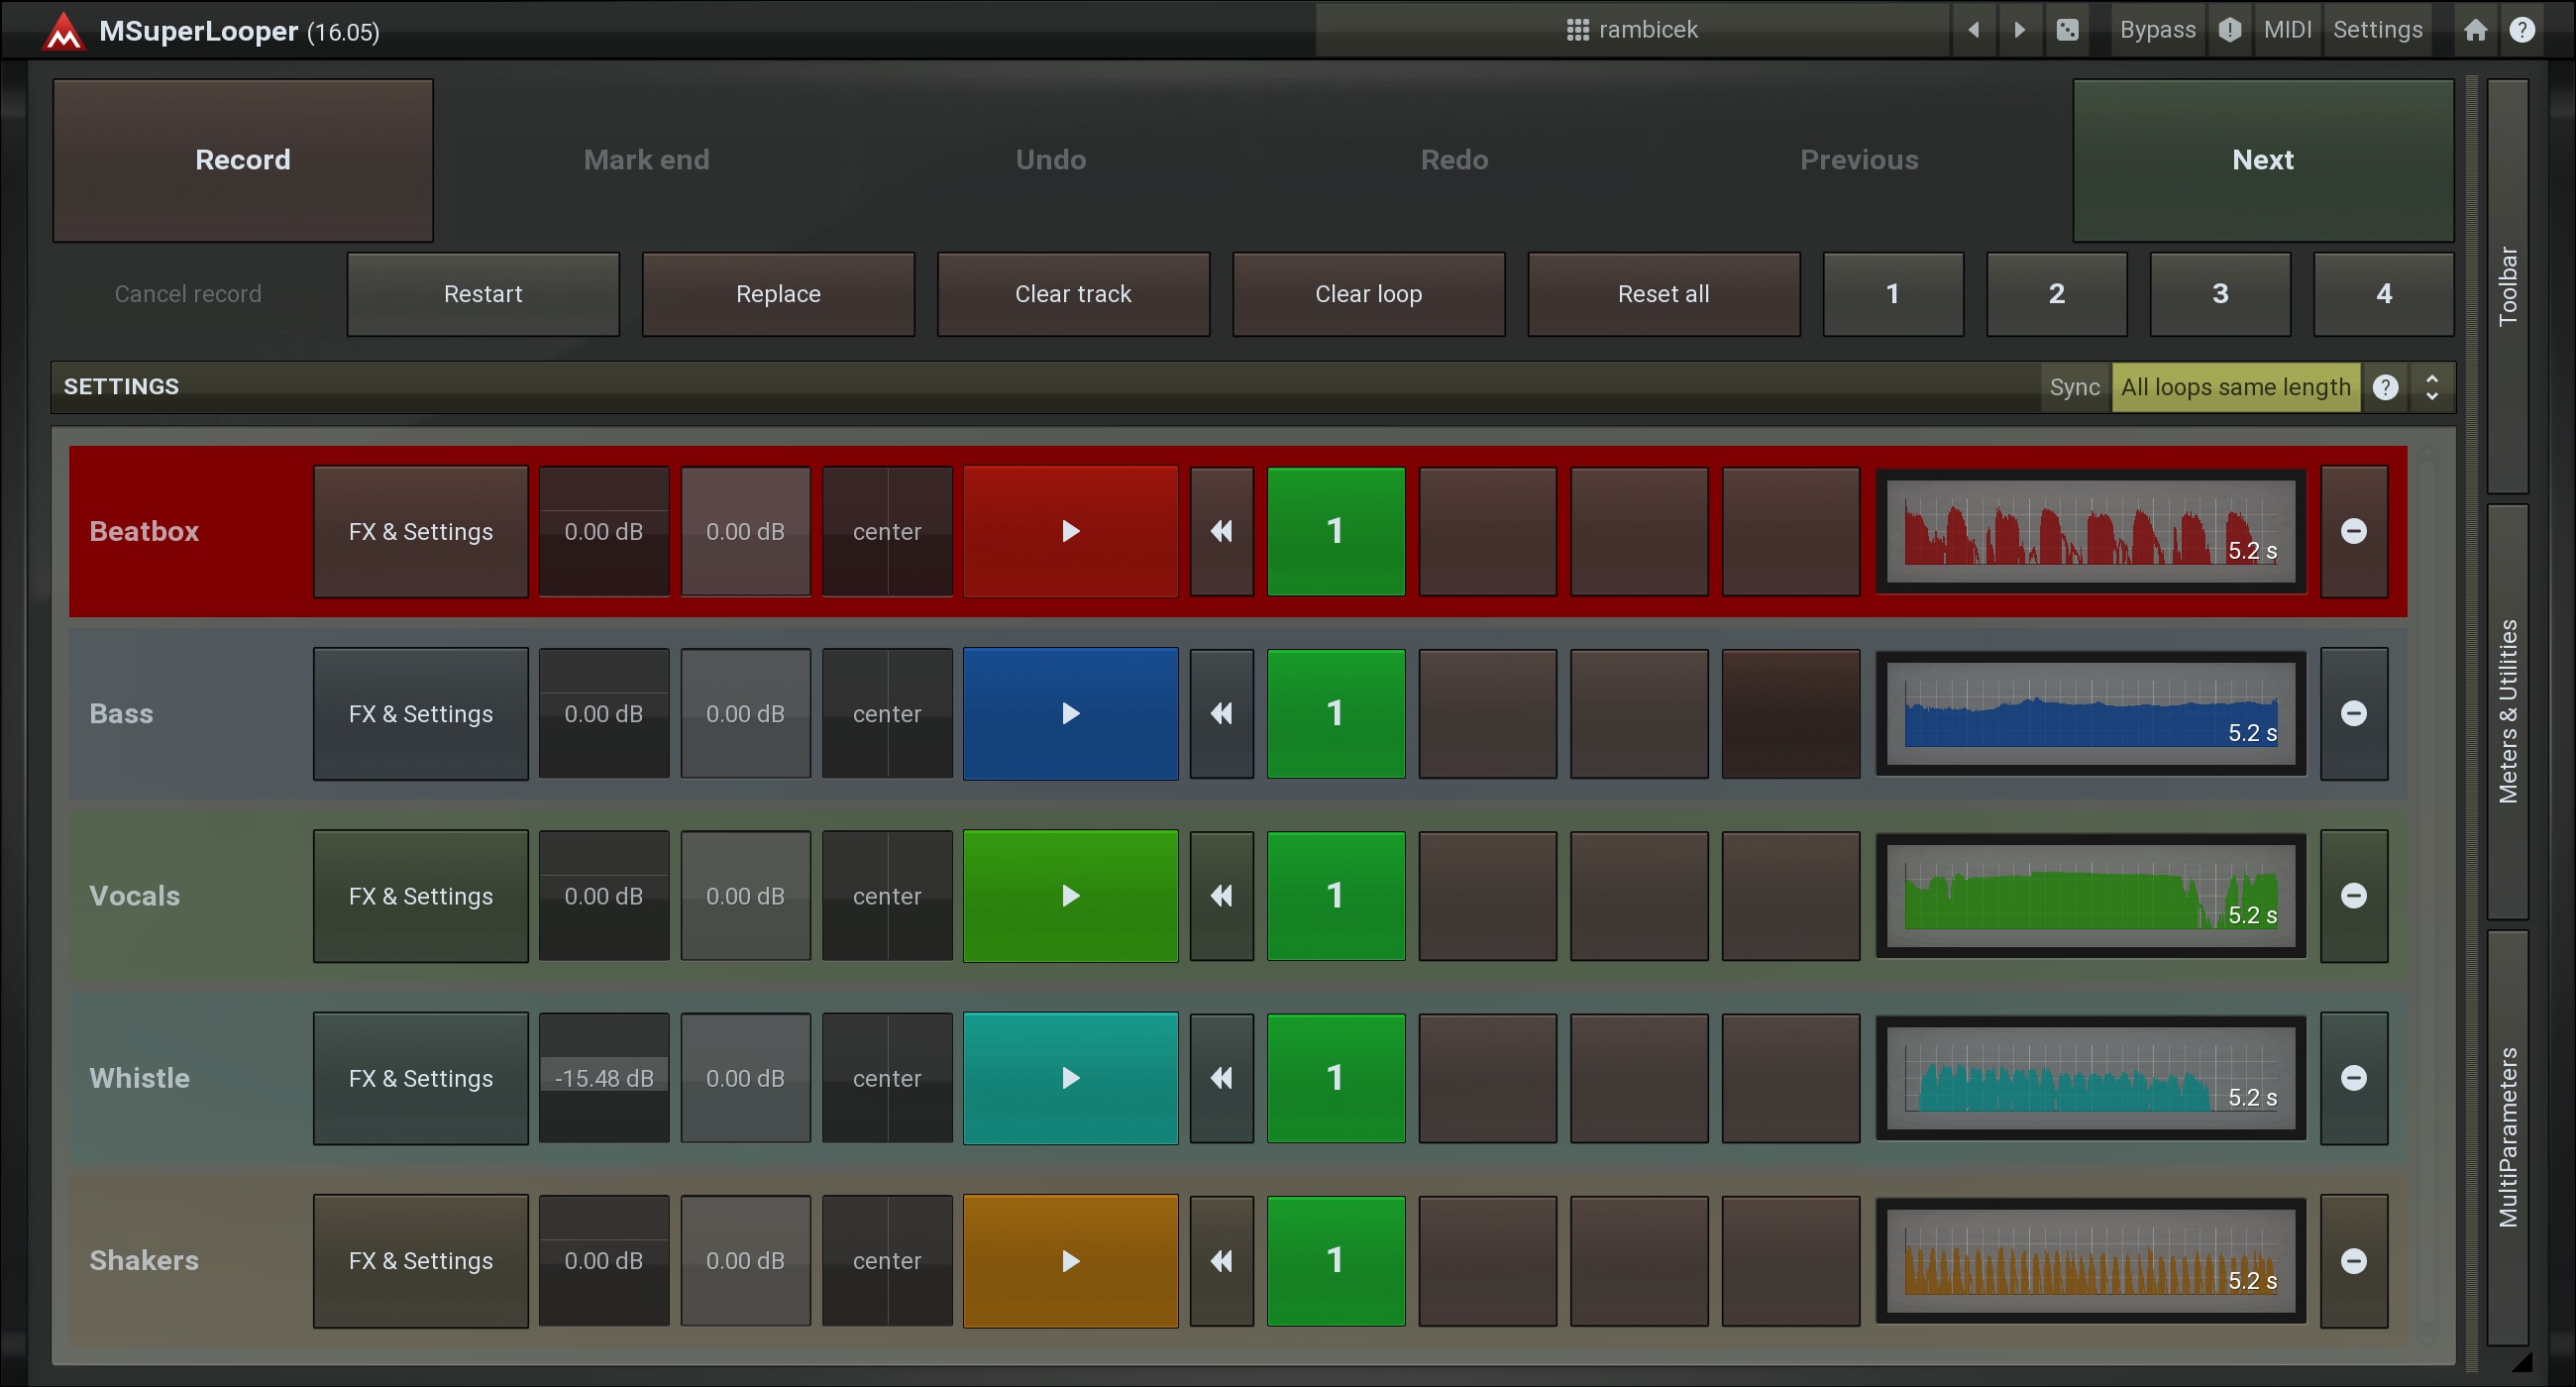
Task: Collapse the Settings section arrows
Action: tap(2431, 387)
